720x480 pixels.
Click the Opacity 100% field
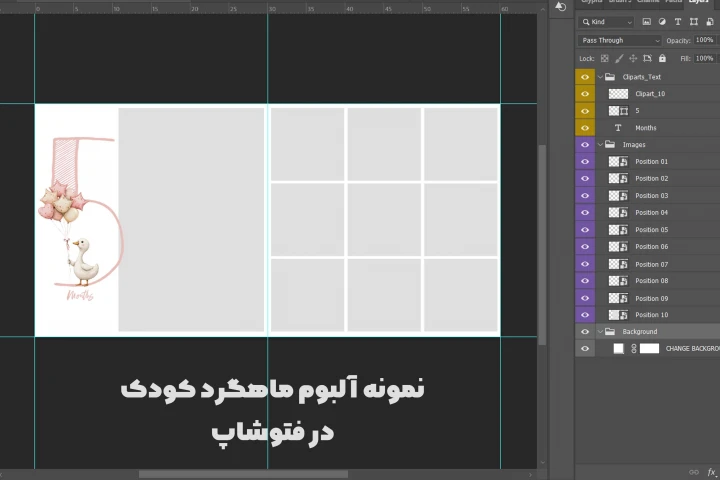(x=704, y=40)
